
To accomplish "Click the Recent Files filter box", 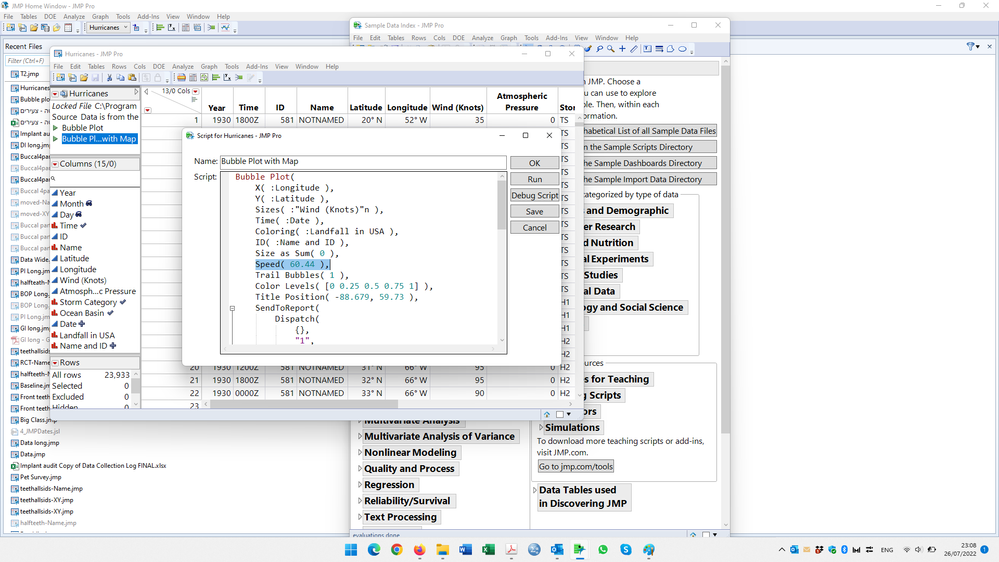I will tap(27, 61).
